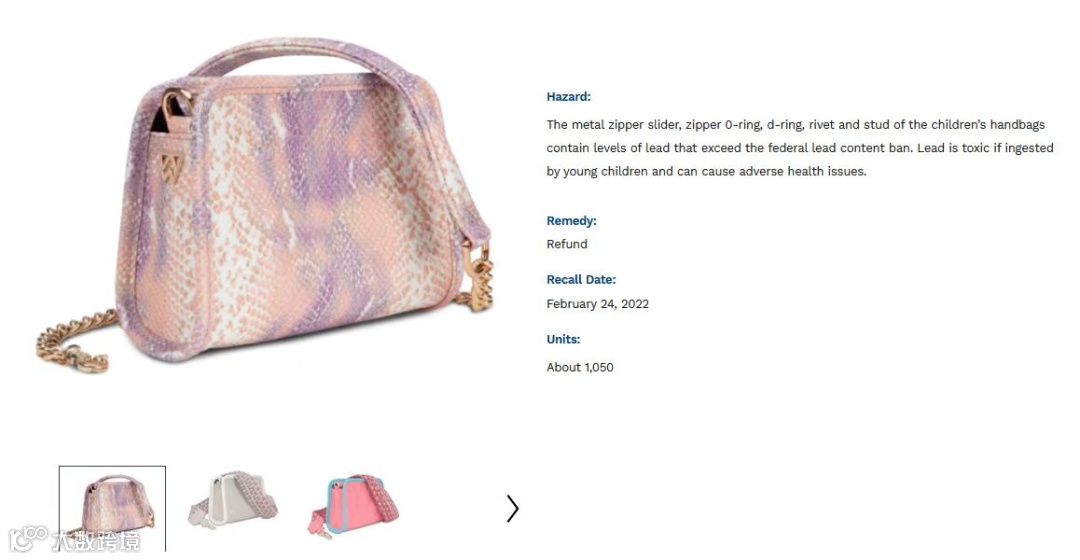The width and height of the screenshot is (1080, 560).
Task: Click the Units heading
Action: tap(563, 339)
